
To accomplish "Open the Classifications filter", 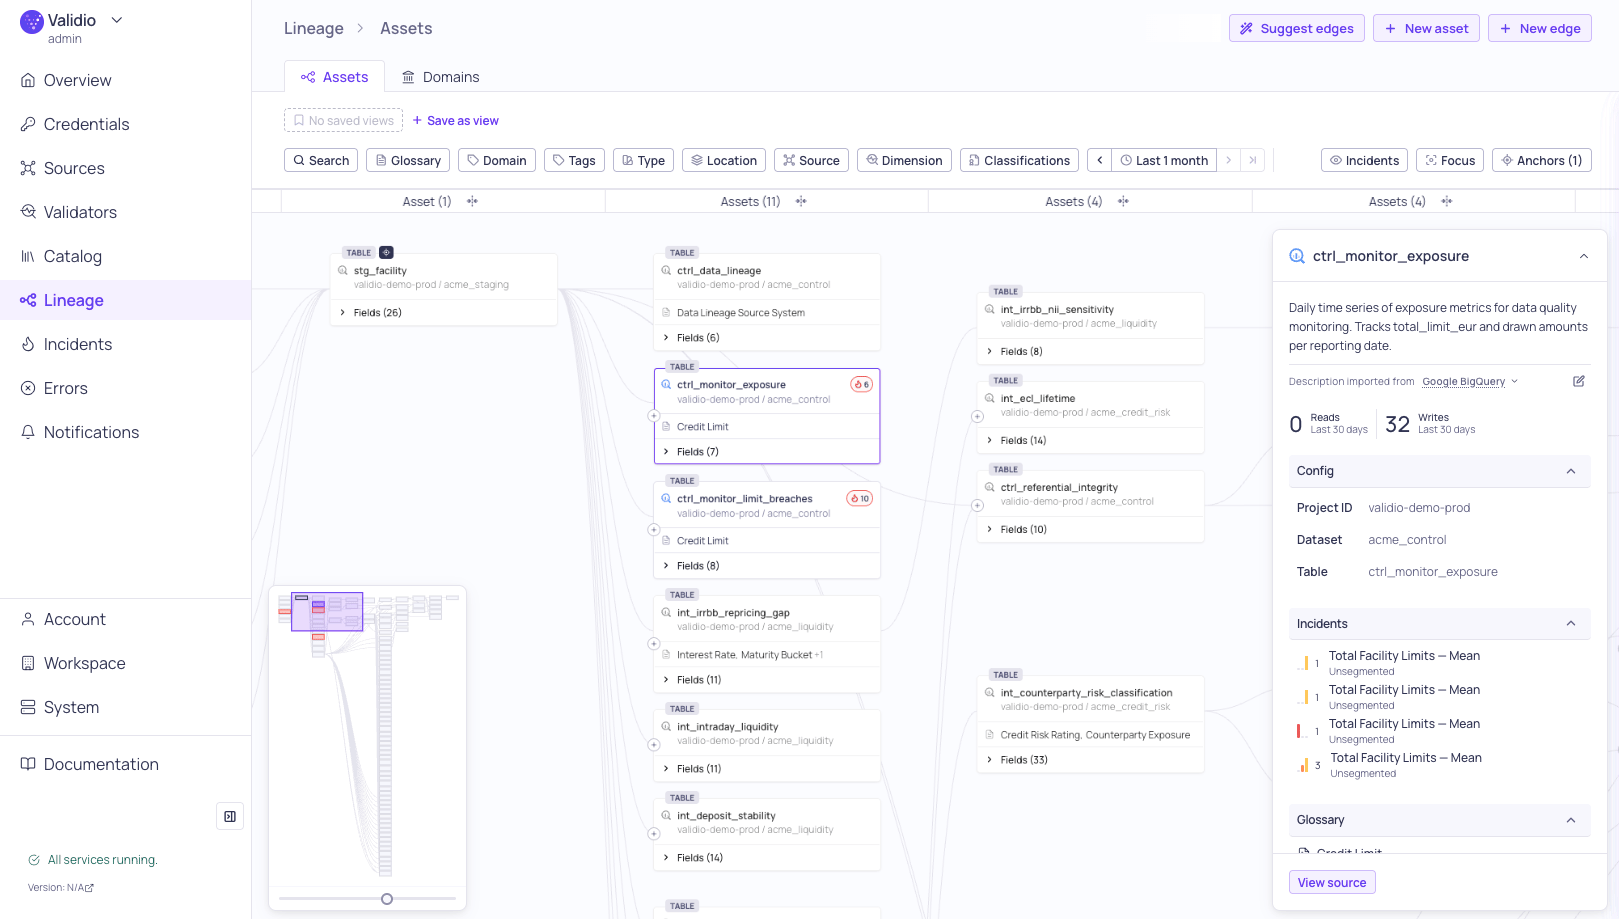I will pyautogui.click(x=1019, y=160).
